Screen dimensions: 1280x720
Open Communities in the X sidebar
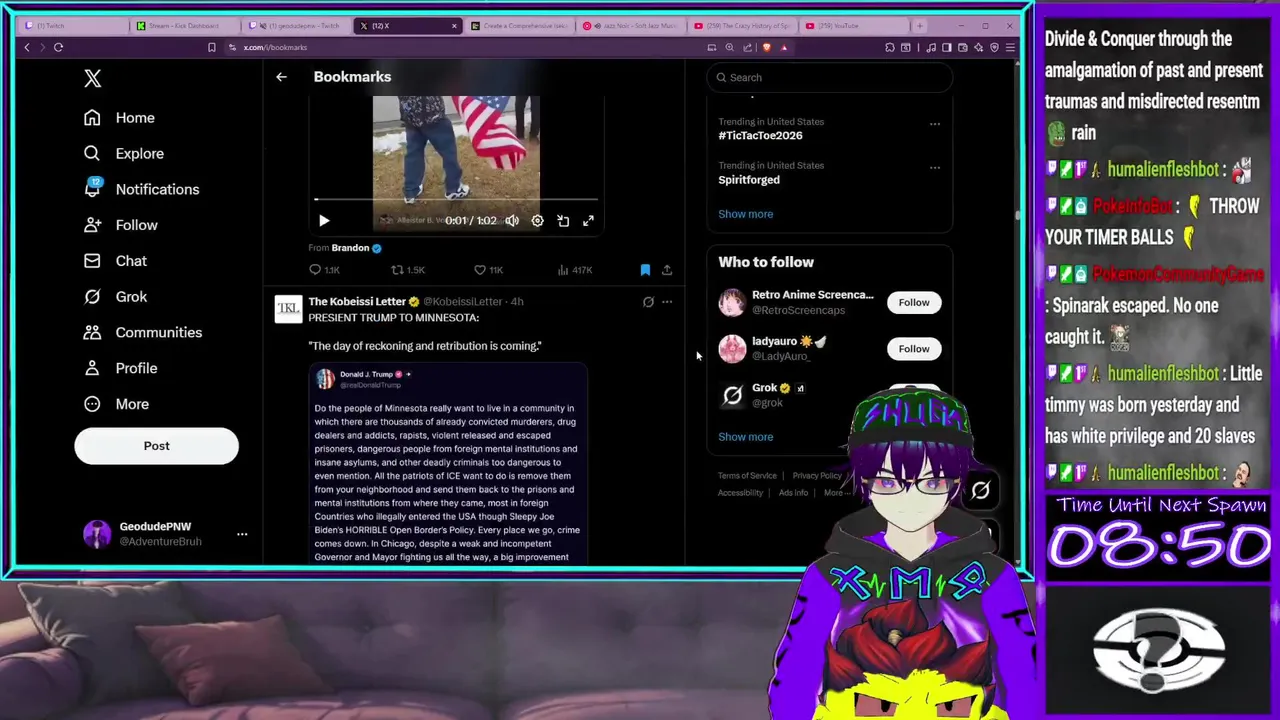tap(143, 332)
